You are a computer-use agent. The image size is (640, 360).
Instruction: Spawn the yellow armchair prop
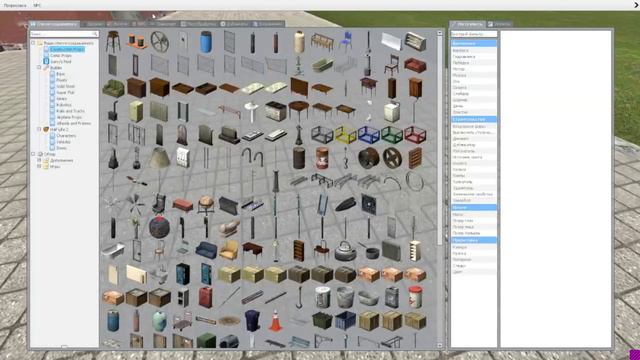(x=229, y=251)
